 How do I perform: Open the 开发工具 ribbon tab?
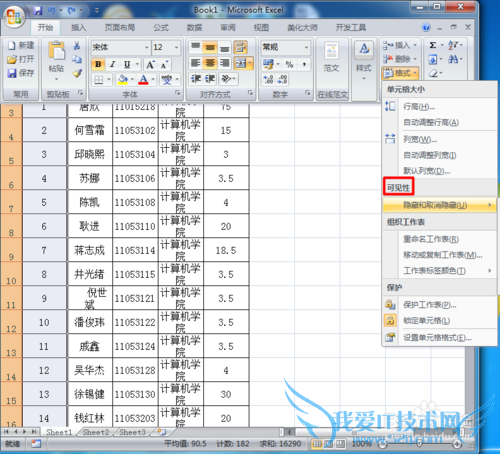(351, 27)
